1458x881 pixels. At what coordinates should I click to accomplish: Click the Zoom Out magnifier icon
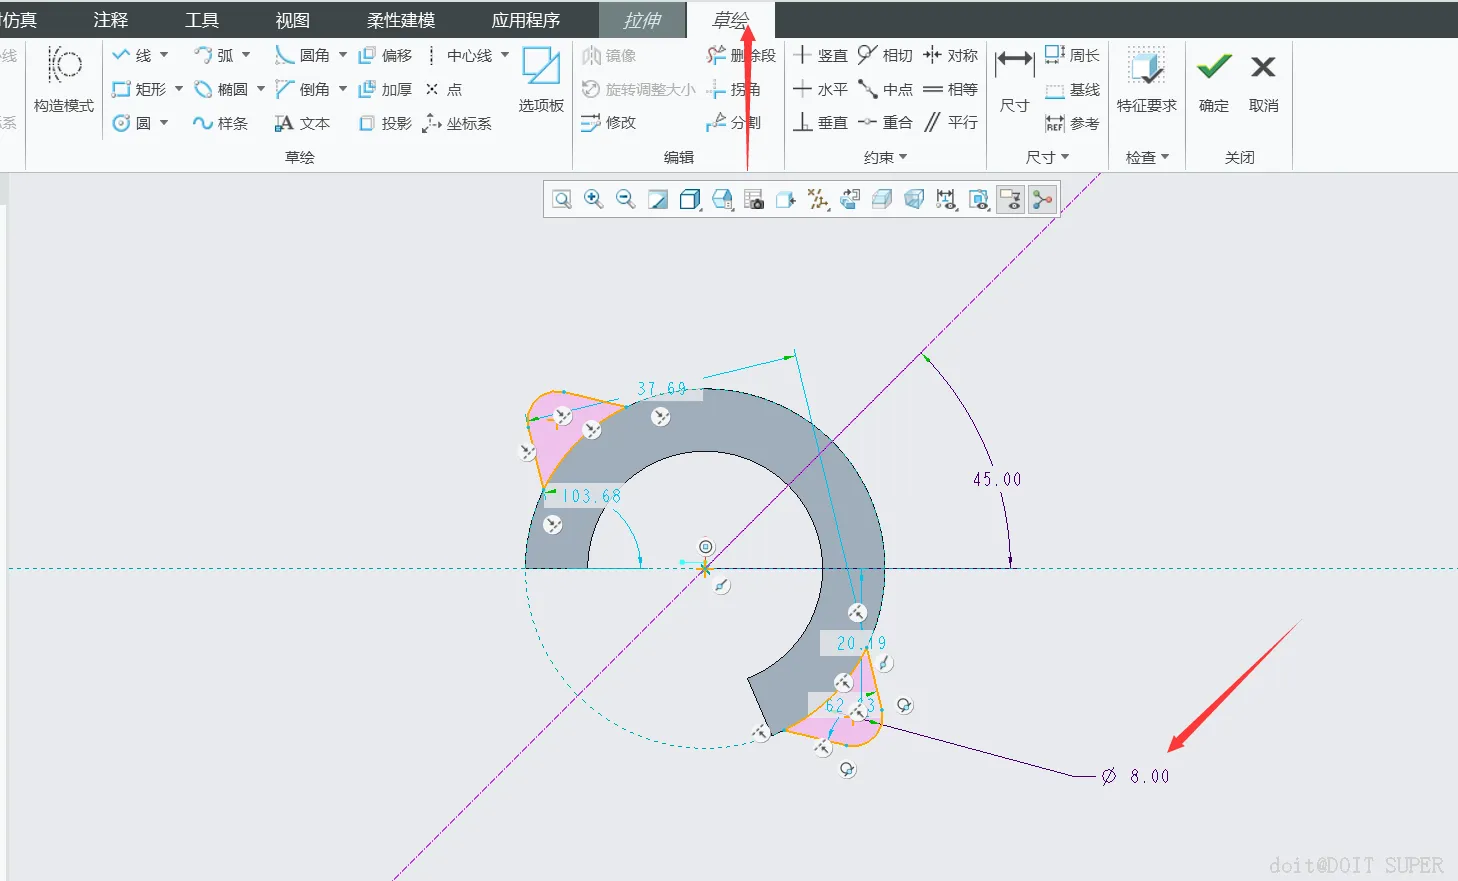pyautogui.click(x=626, y=199)
